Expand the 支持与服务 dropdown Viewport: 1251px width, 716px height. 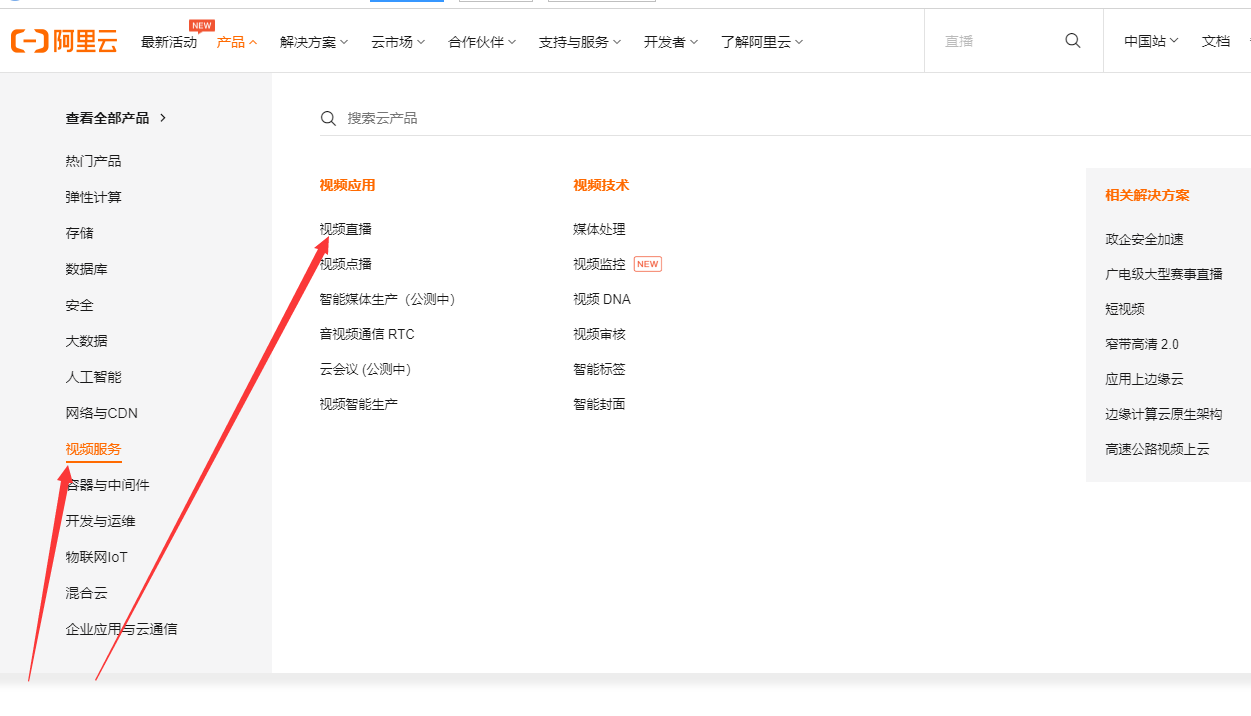(x=580, y=42)
